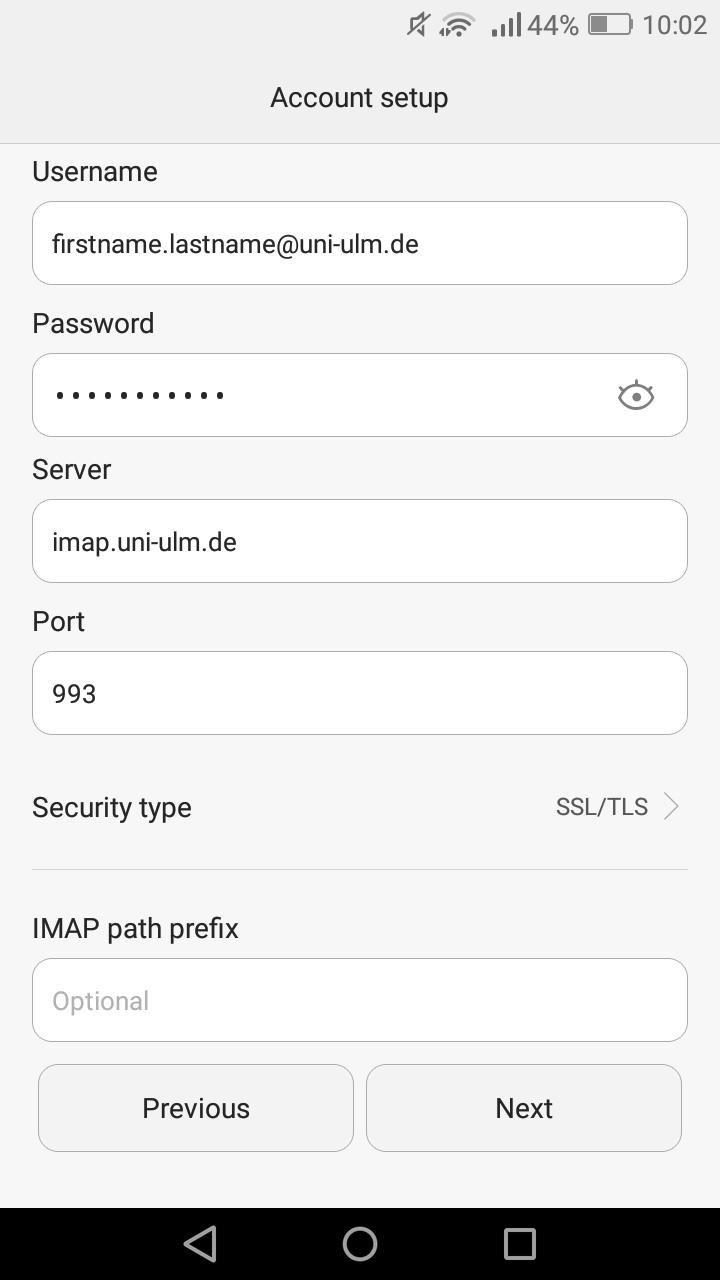Tap the Security type row label
Image resolution: width=720 pixels, height=1280 pixels.
point(112,808)
